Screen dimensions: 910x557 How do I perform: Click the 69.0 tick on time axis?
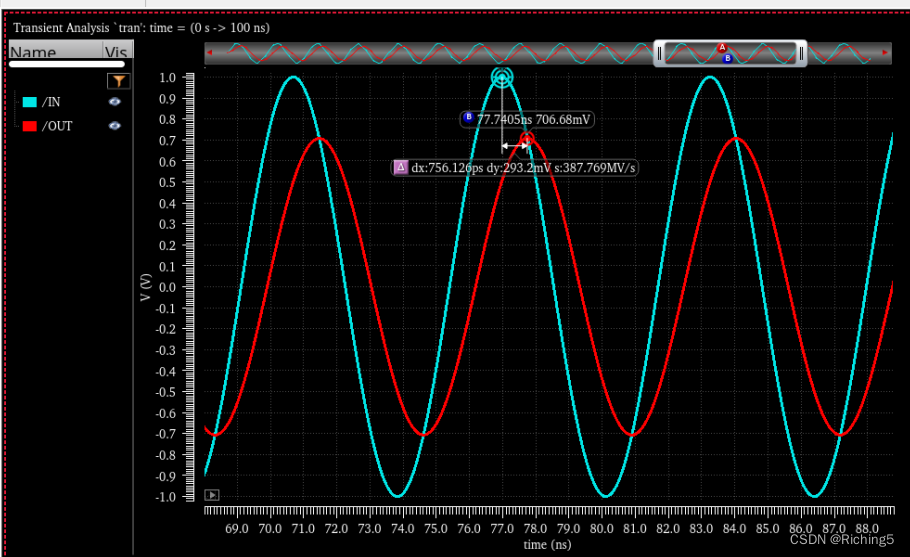click(237, 529)
